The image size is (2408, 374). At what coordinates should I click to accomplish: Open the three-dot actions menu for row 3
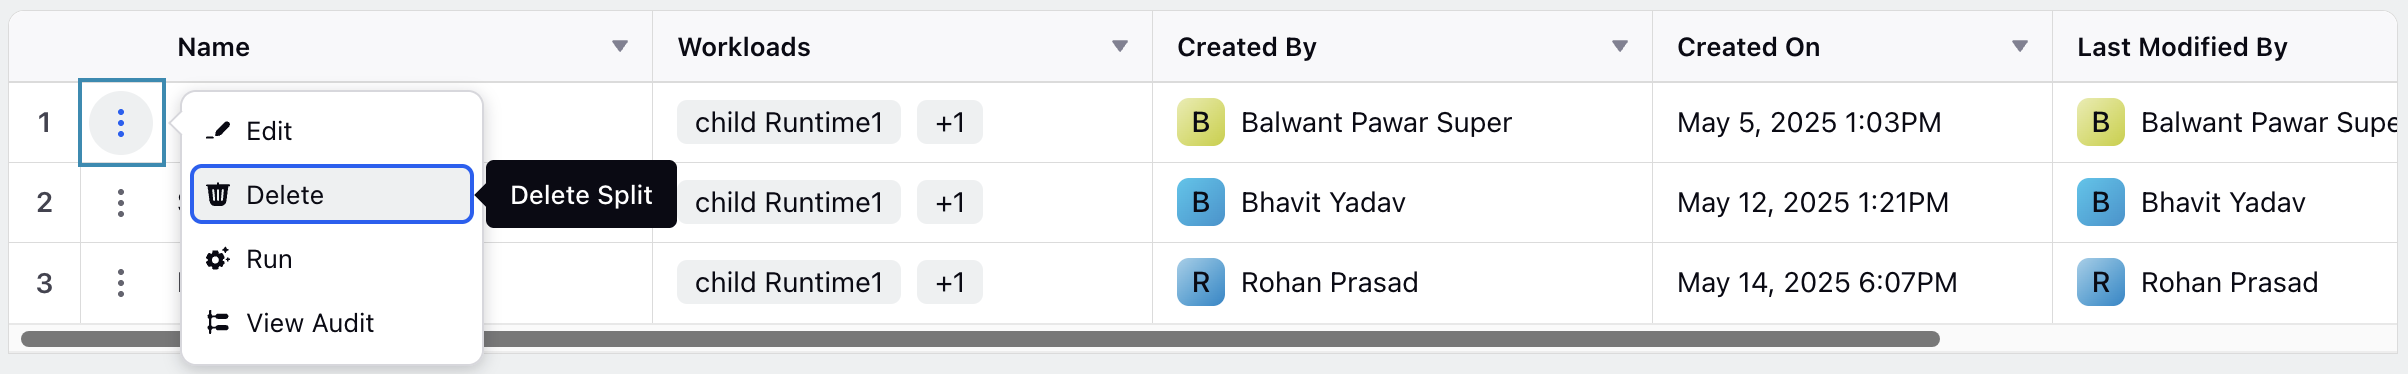click(121, 283)
